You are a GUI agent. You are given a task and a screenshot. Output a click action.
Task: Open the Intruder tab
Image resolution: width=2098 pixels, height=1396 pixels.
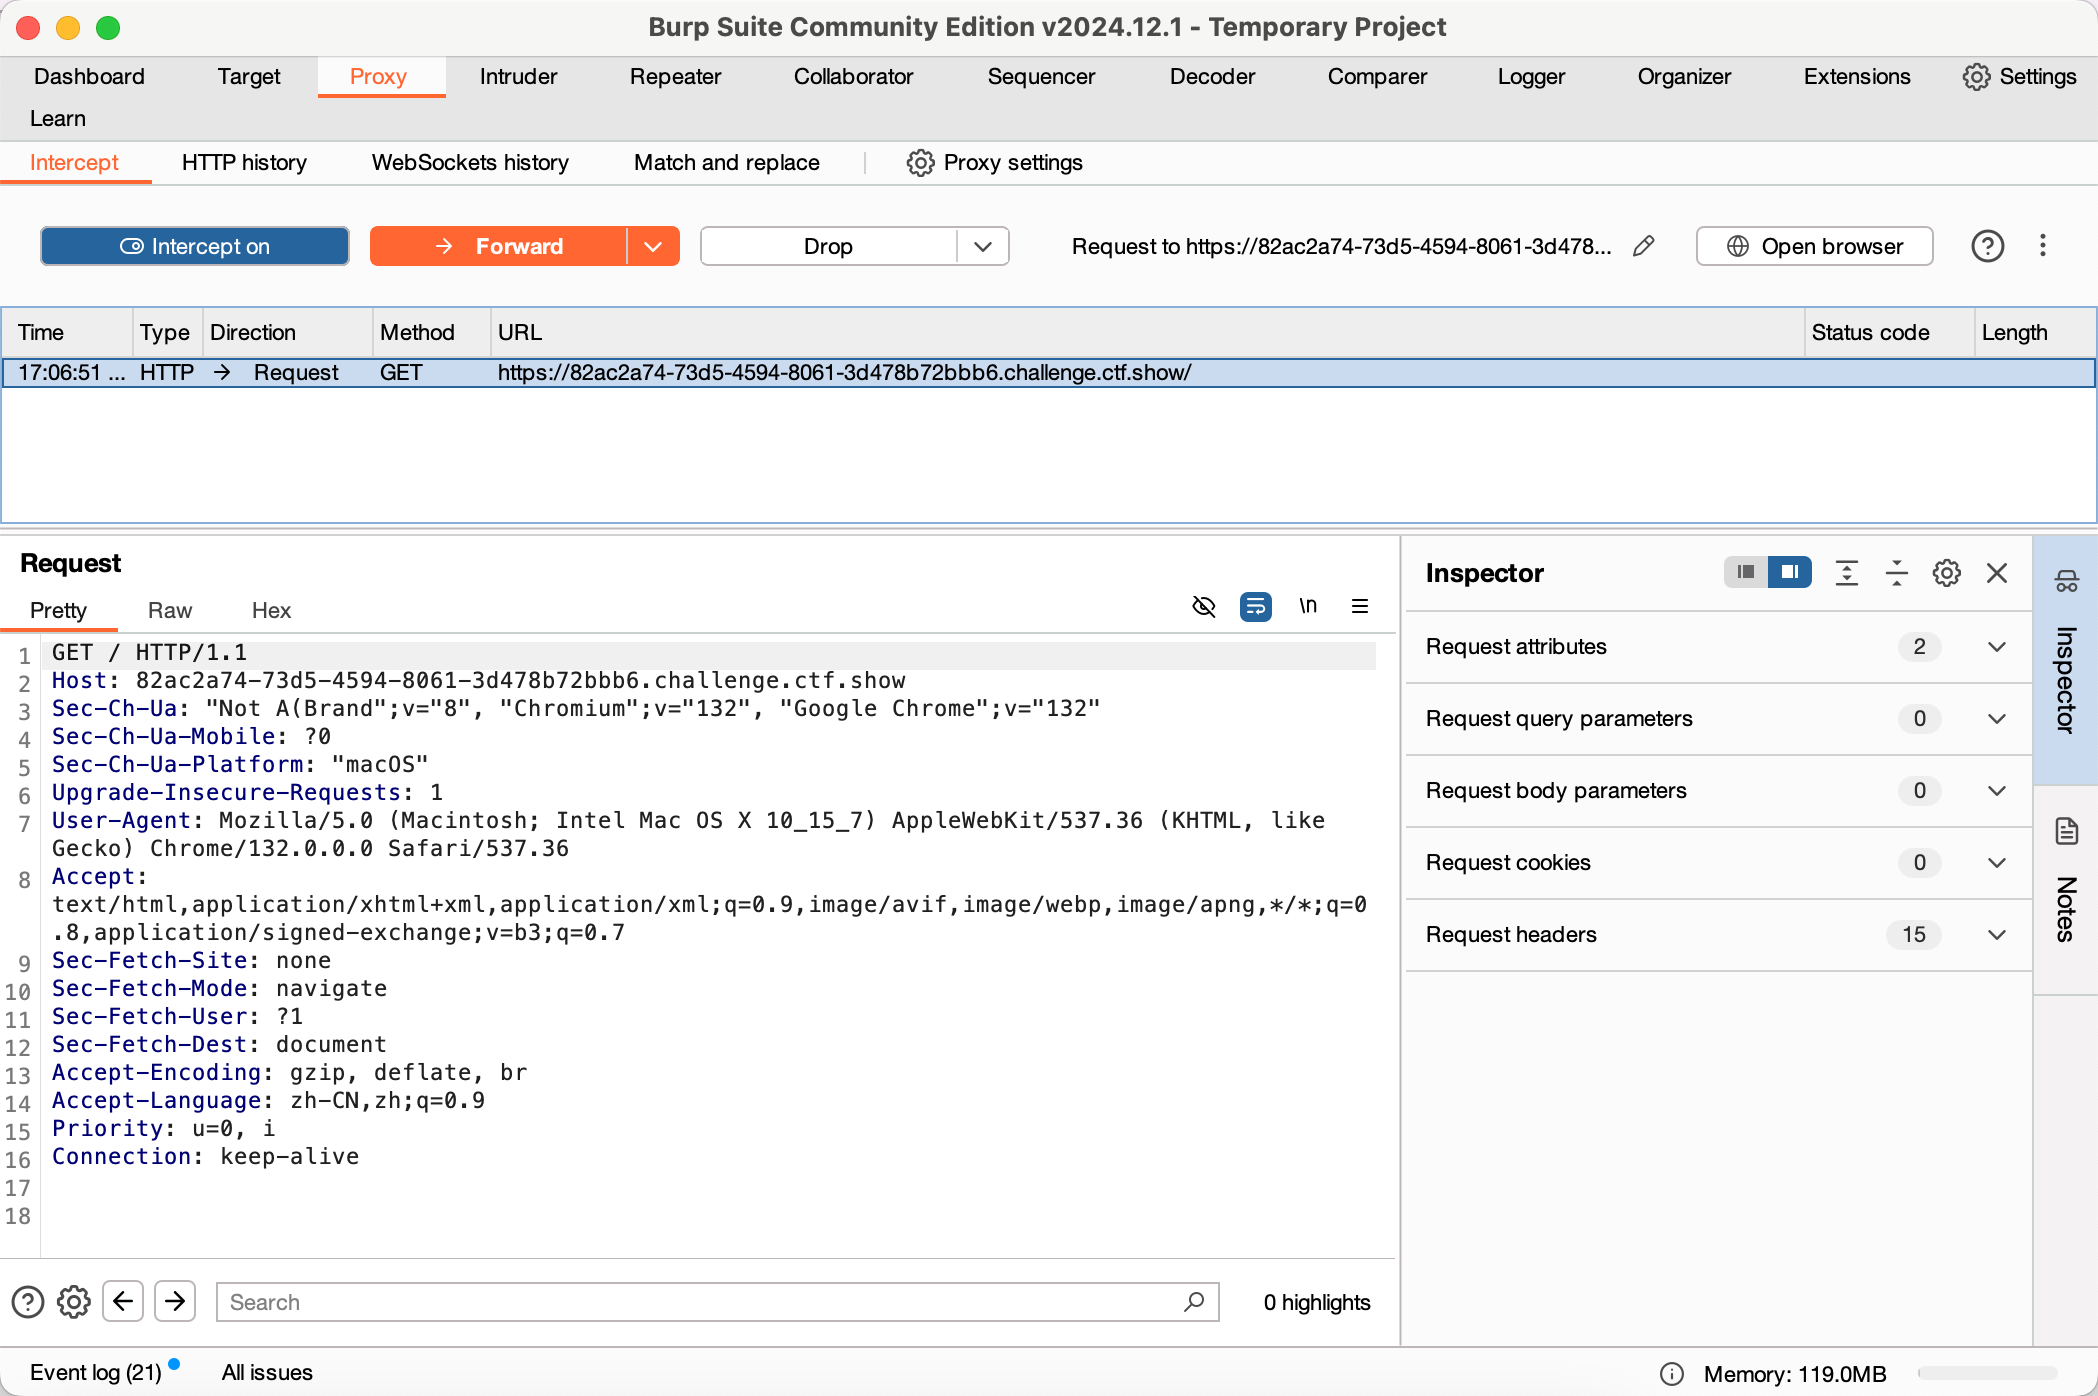tap(518, 77)
